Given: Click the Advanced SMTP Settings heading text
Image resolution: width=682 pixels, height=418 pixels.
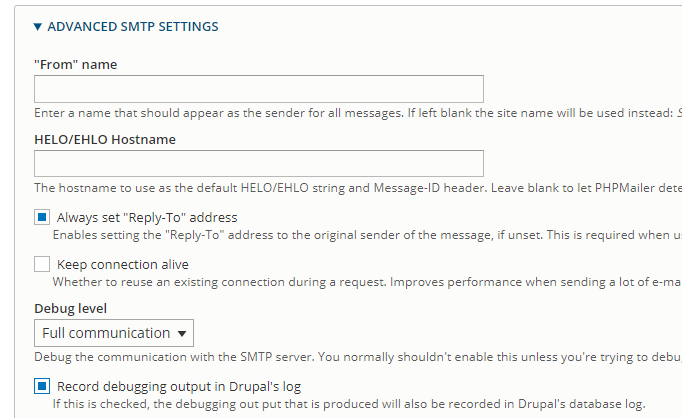Looking at the screenshot, I should (x=133, y=27).
